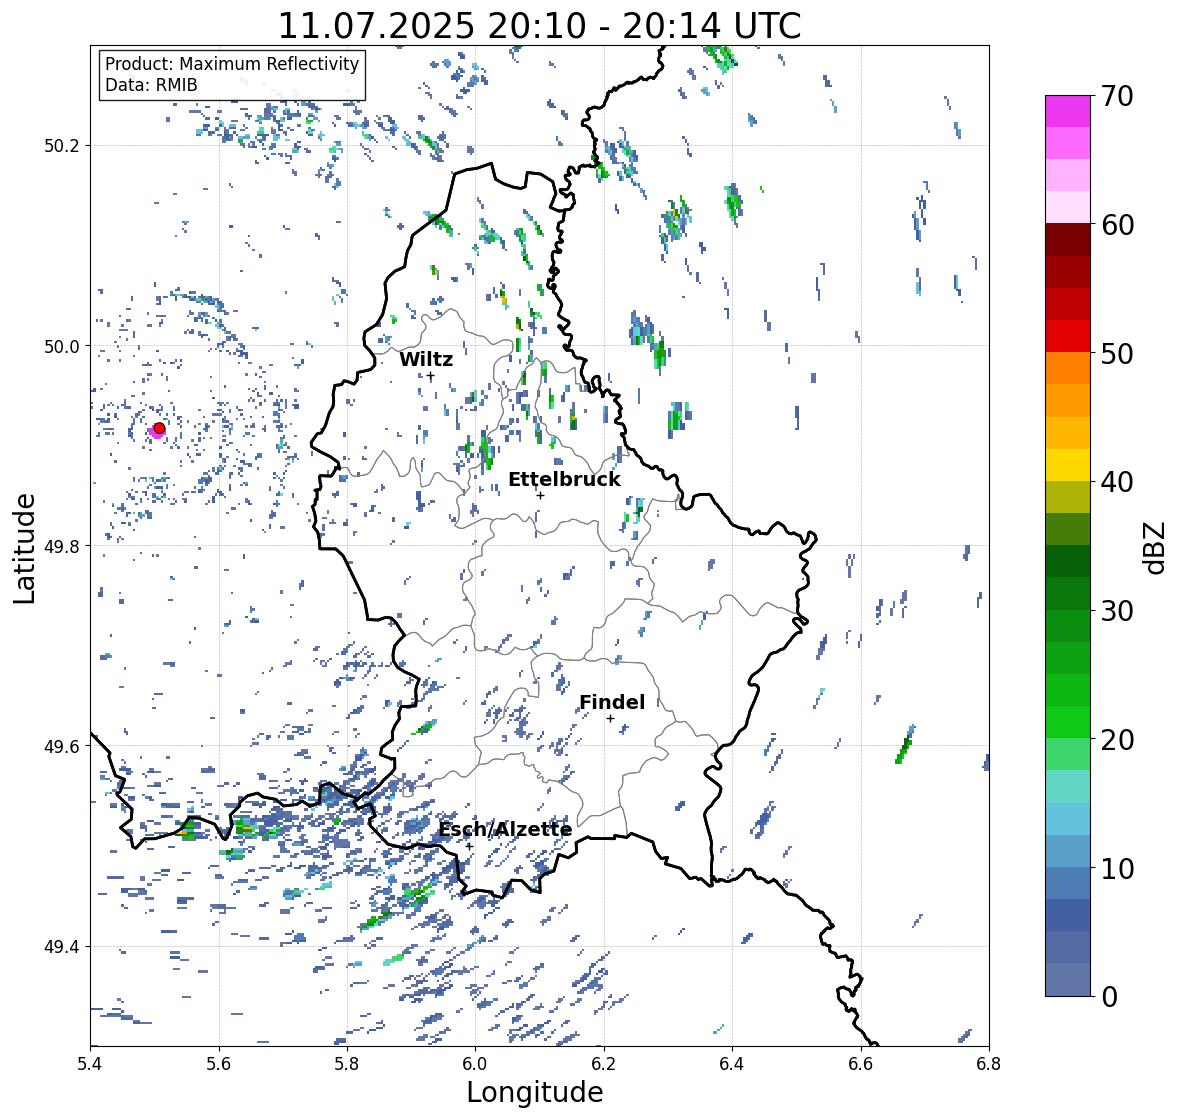The image size is (1179, 1117).
Task: Click the 50 label on the colorbar
Action: pyautogui.click(x=1117, y=353)
